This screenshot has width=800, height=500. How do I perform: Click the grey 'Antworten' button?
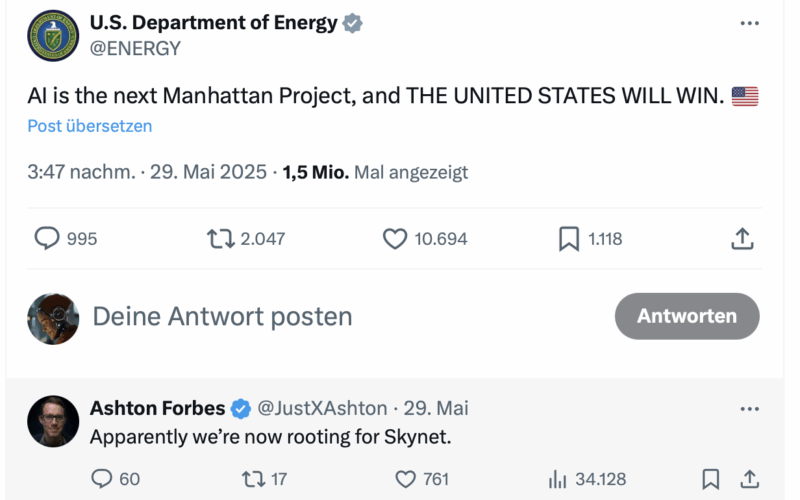[x=687, y=316]
